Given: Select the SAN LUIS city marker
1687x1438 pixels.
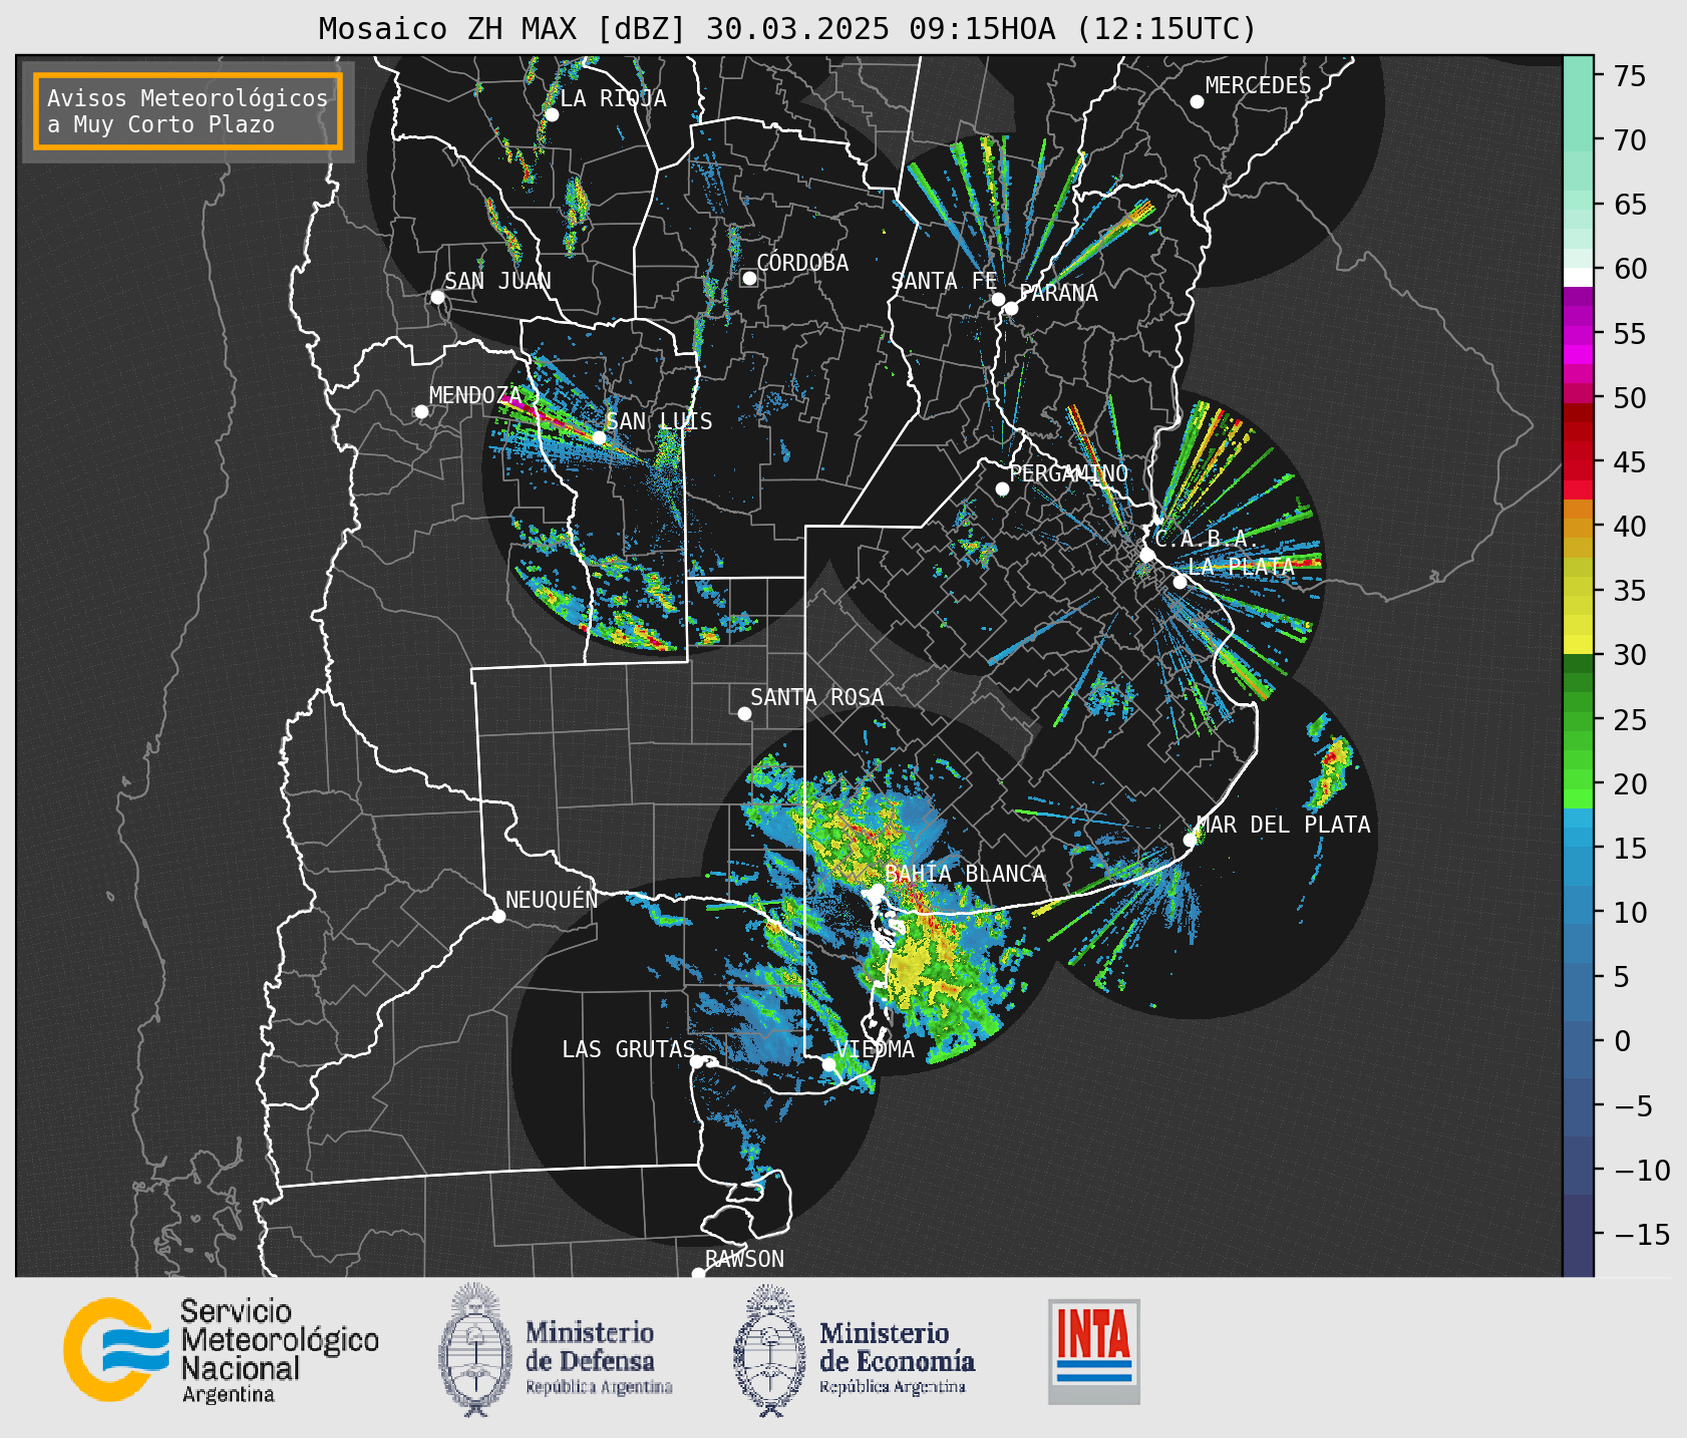Looking at the screenshot, I should tap(599, 437).
